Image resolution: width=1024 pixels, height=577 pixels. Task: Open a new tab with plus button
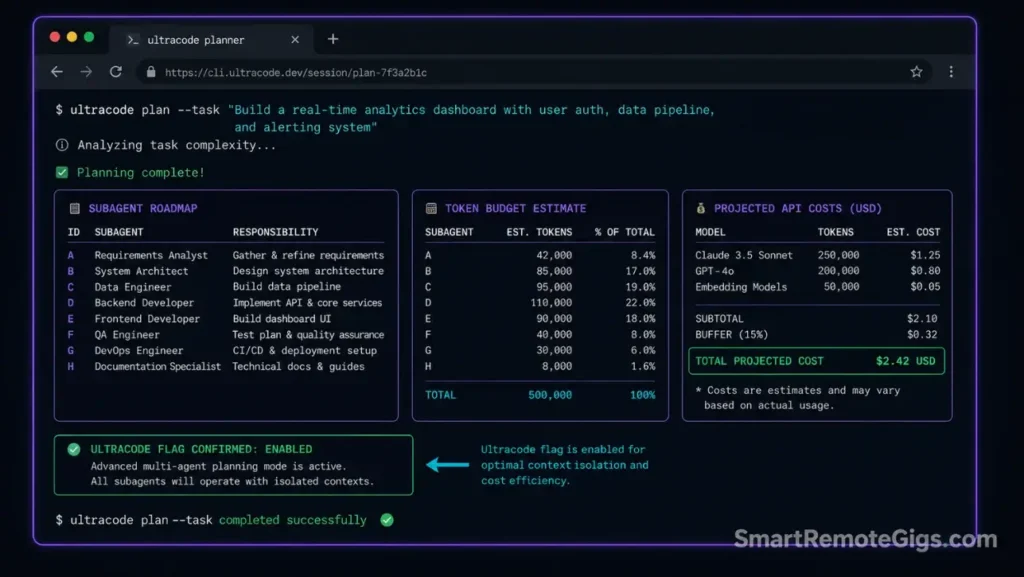[x=333, y=39]
